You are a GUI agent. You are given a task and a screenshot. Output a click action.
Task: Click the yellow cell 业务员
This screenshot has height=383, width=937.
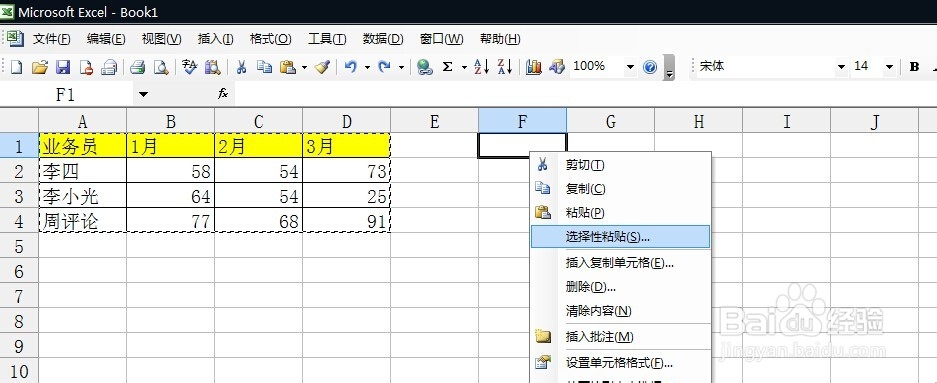click(x=82, y=146)
